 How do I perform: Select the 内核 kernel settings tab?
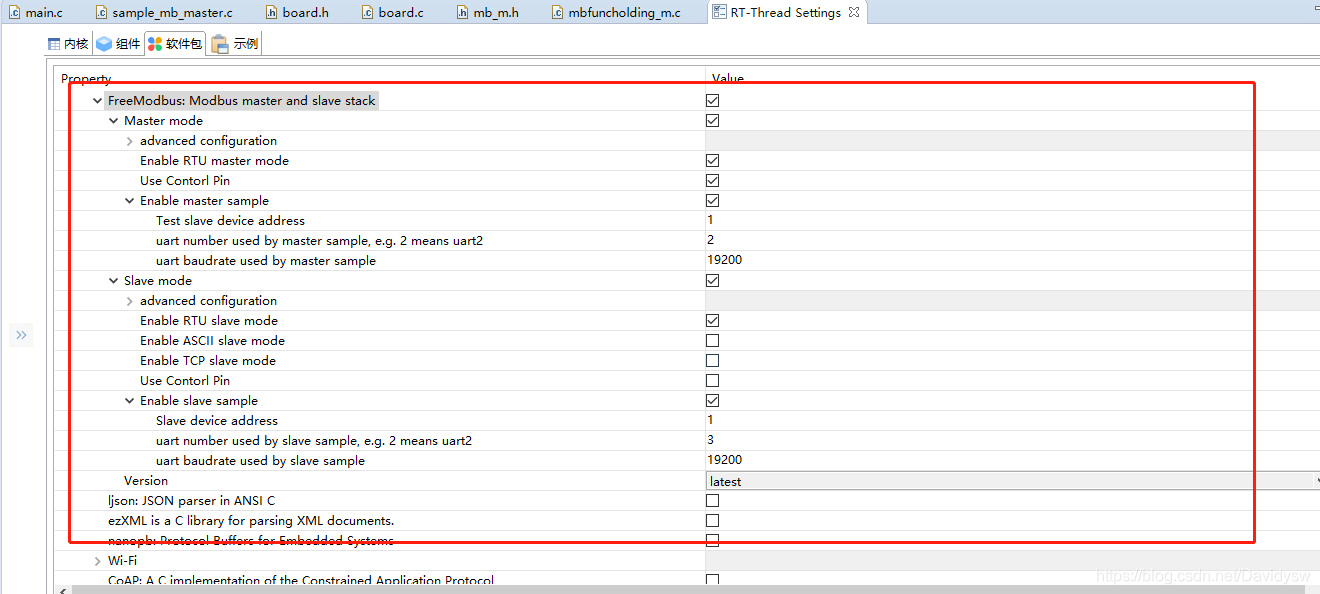click(68, 43)
